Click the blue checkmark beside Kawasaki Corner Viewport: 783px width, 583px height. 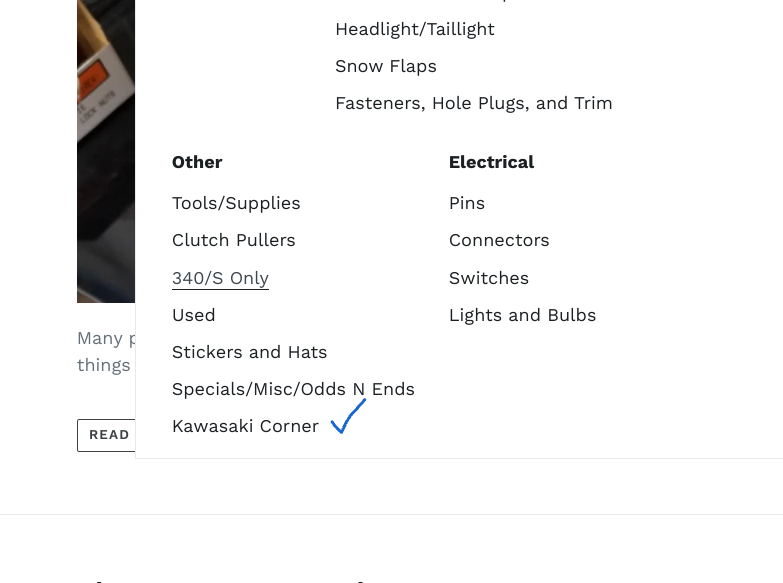click(348, 417)
